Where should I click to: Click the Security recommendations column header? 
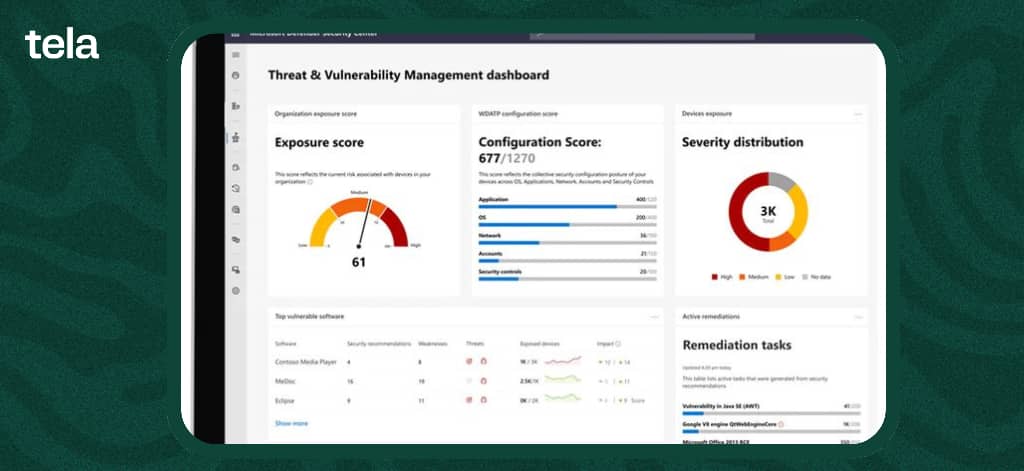pyautogui.click(x=379, y=343)
